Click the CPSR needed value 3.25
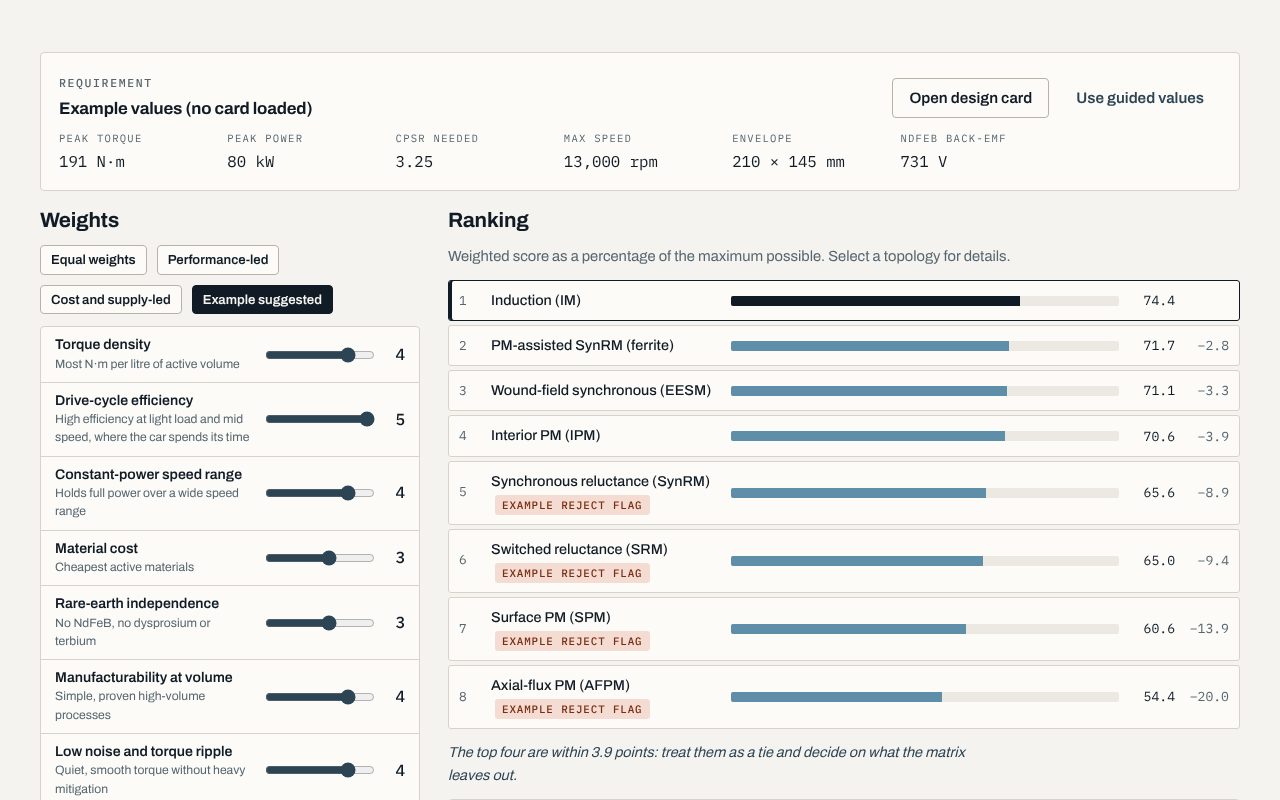Screen dimensions: 1280x800 414,162
